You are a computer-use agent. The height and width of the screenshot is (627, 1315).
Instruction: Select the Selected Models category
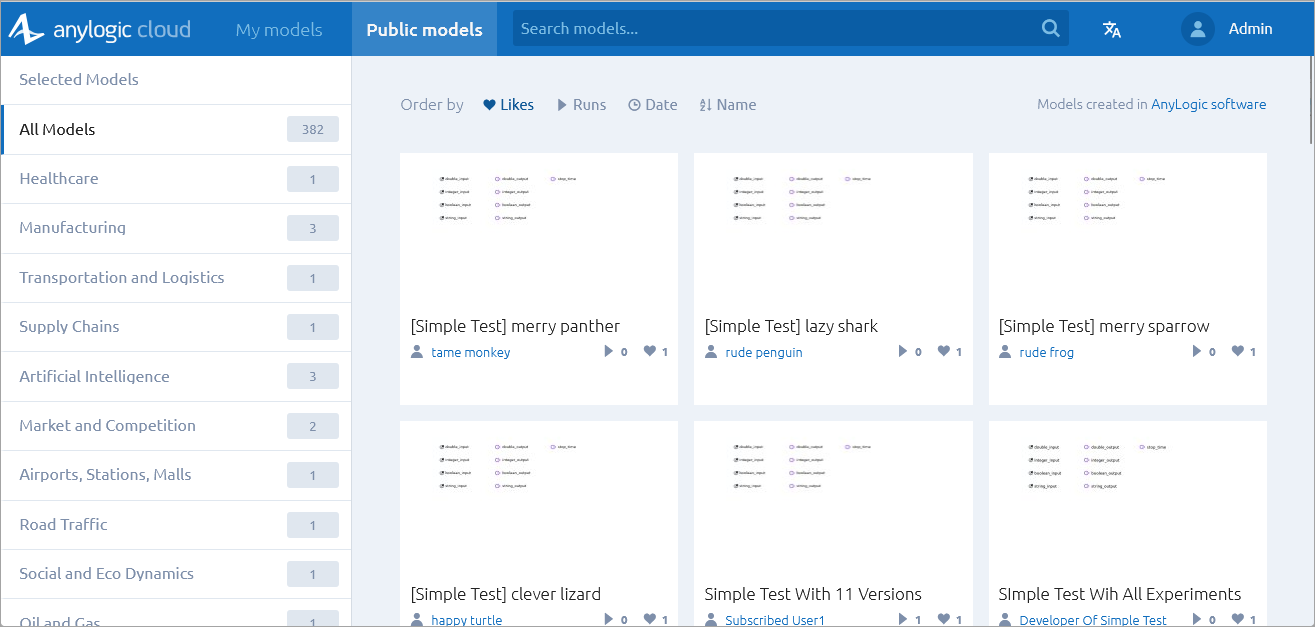point(176,80)
